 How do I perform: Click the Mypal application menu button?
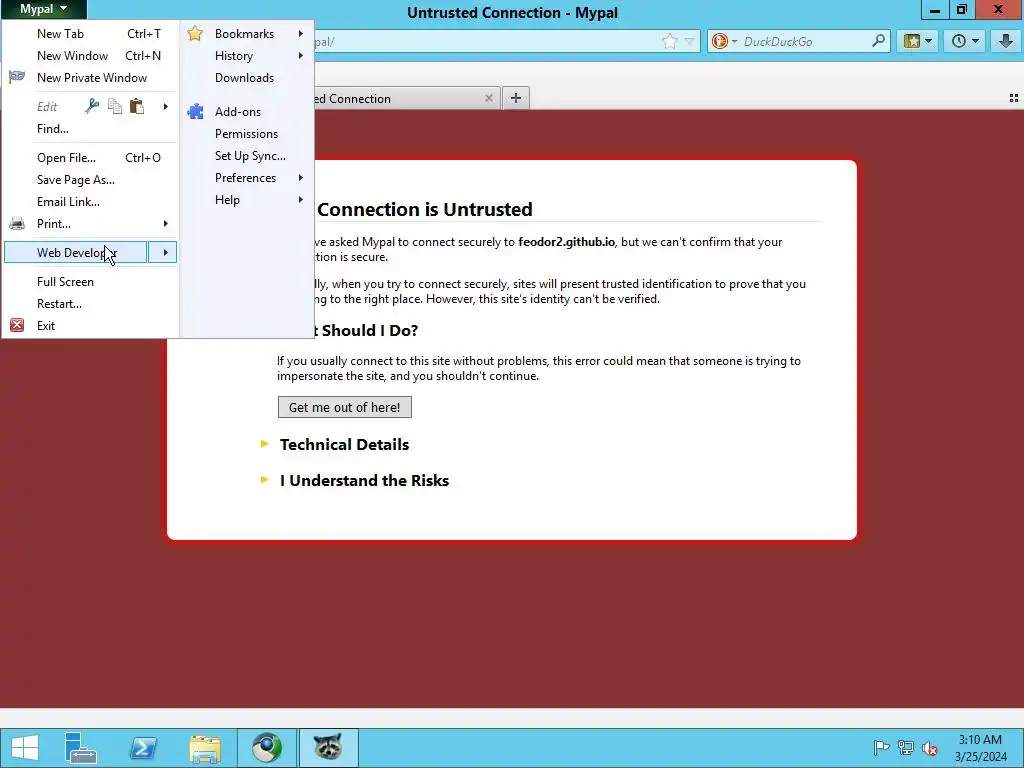[x=43, y=9]
